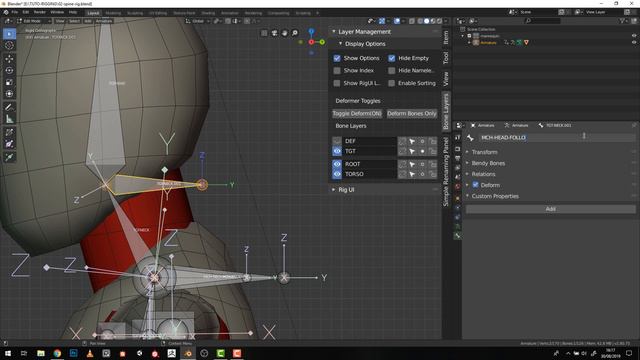This screenshot has width=640, height=360.
Task: Toggle perspective/orthographic grid icon
Action: tap(264, 33)
